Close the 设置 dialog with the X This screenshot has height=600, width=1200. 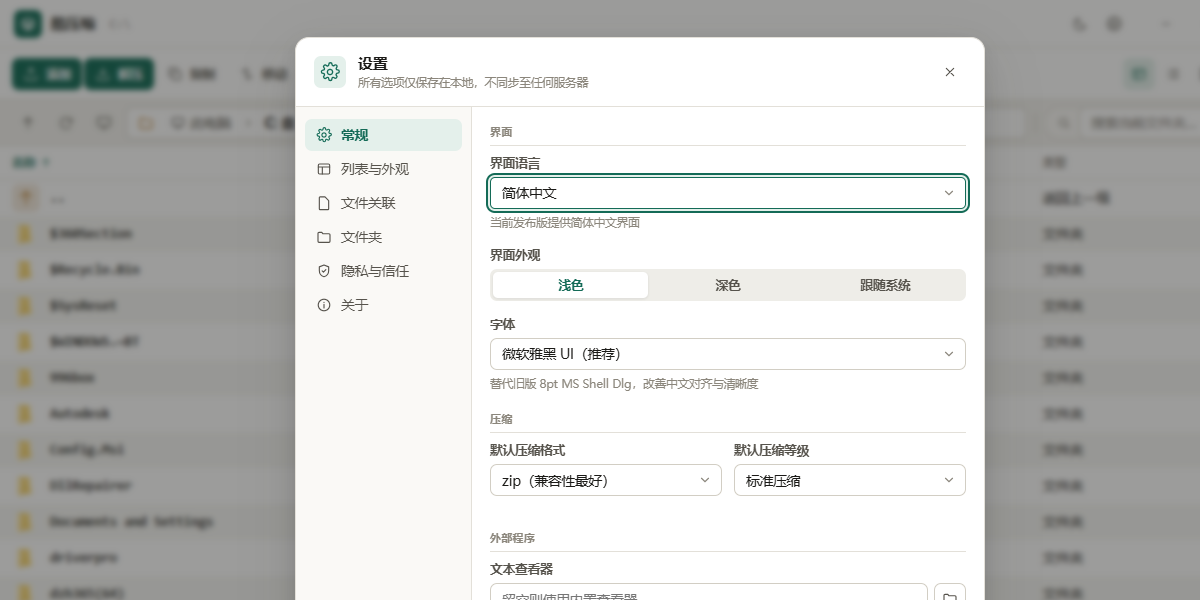[x=950, y=72]
